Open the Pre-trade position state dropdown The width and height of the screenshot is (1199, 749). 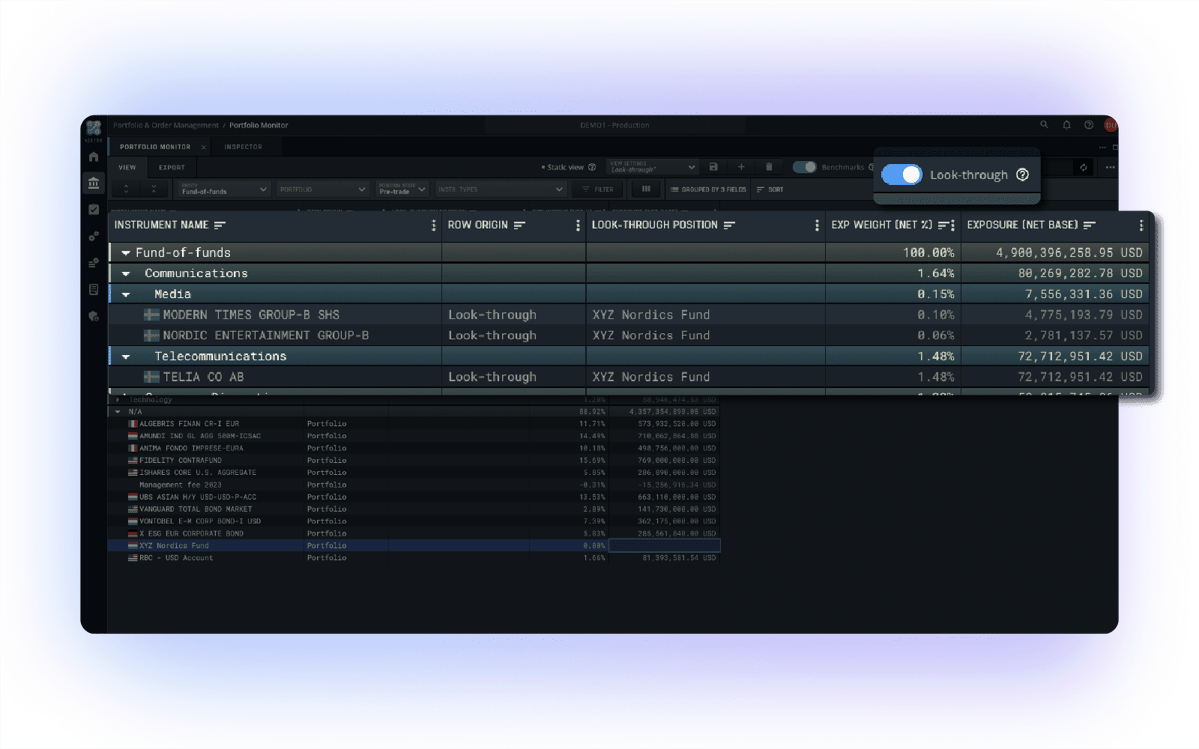[x=400, y=189]
